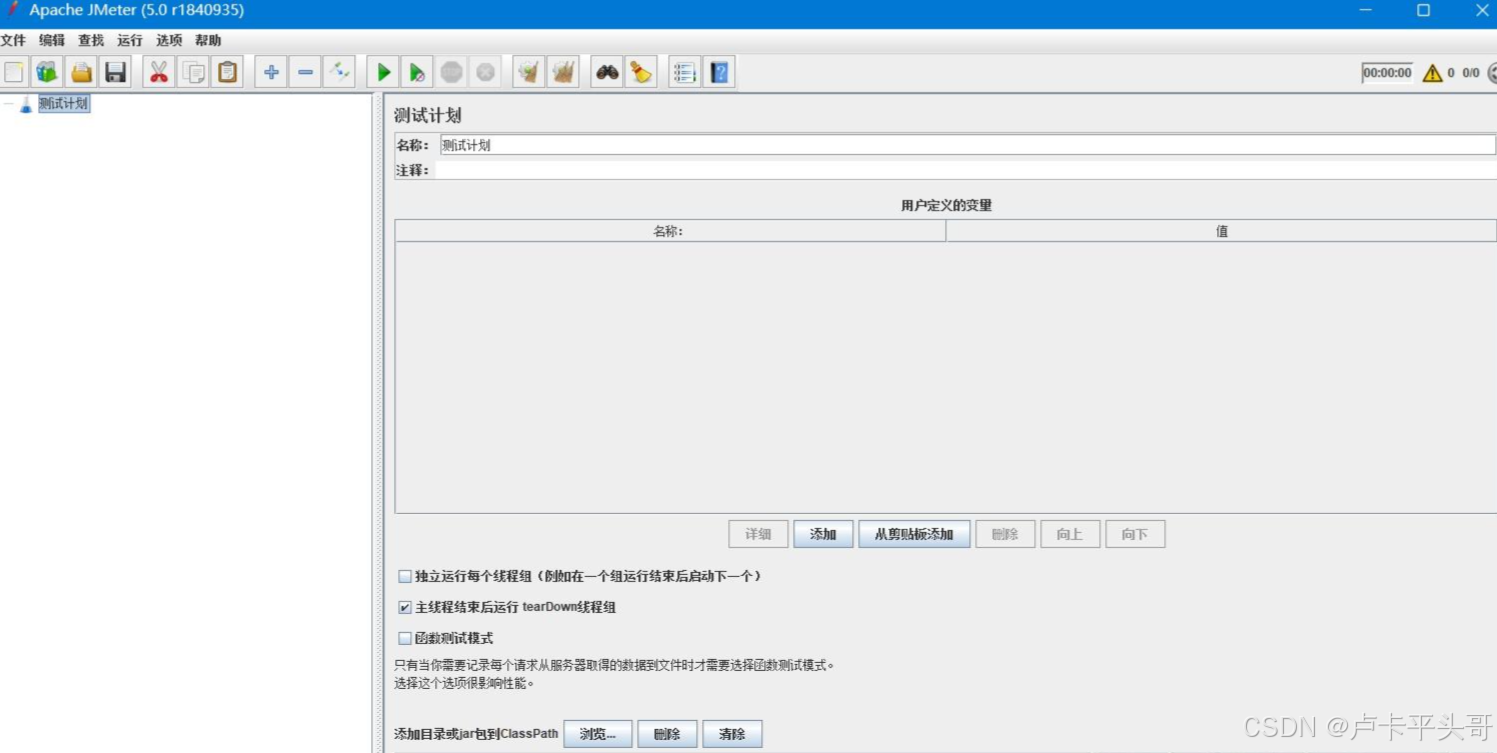Click the Stop test icon

[451, 72]
